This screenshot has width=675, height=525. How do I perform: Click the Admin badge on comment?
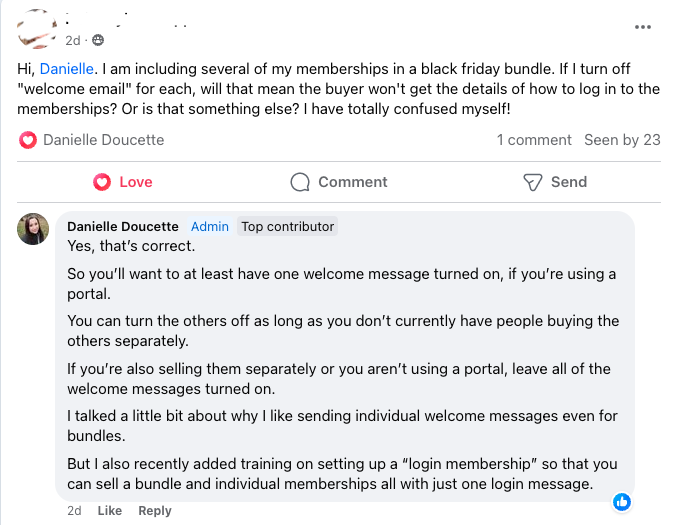[x=210, y=226]
